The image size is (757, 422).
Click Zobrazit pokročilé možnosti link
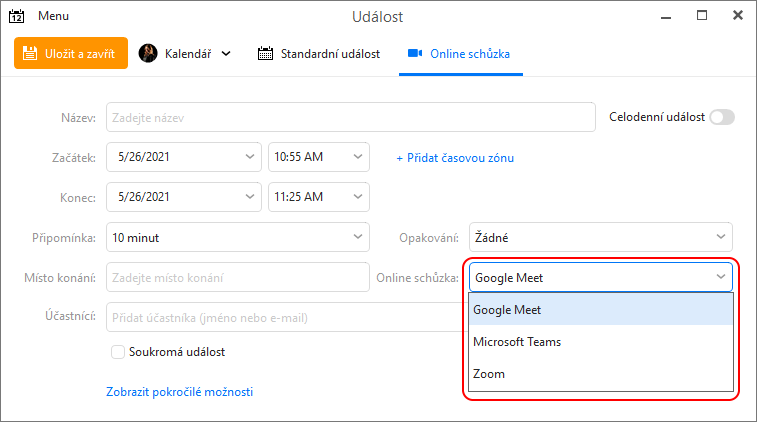[180, 392]
